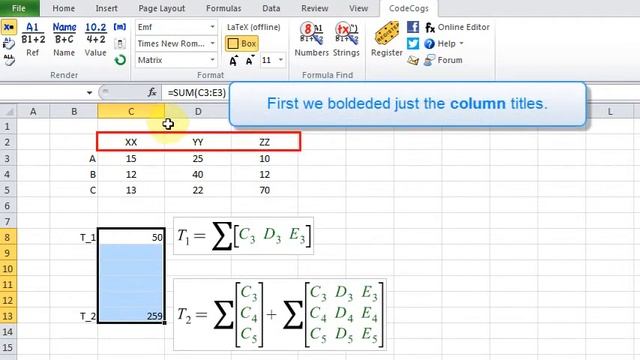
Task: Switch to the Formulas tab
Action: [224, 8]
